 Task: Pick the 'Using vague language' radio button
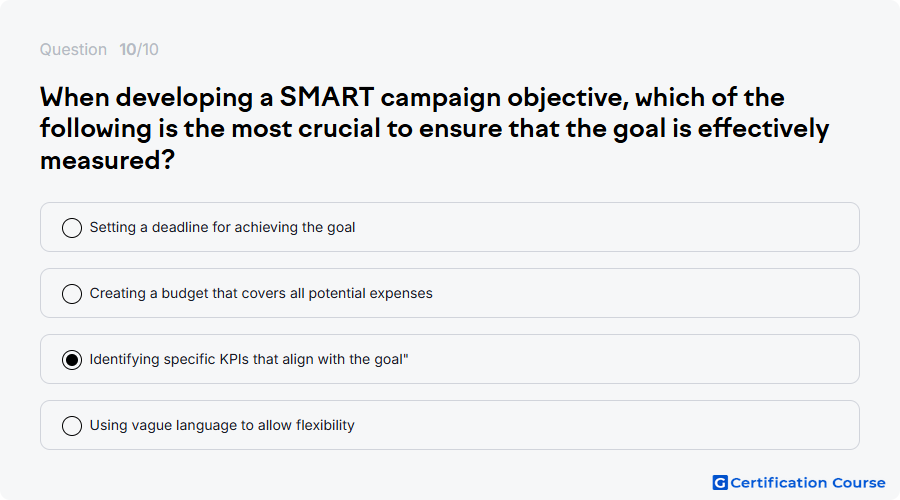coord(72,425)
